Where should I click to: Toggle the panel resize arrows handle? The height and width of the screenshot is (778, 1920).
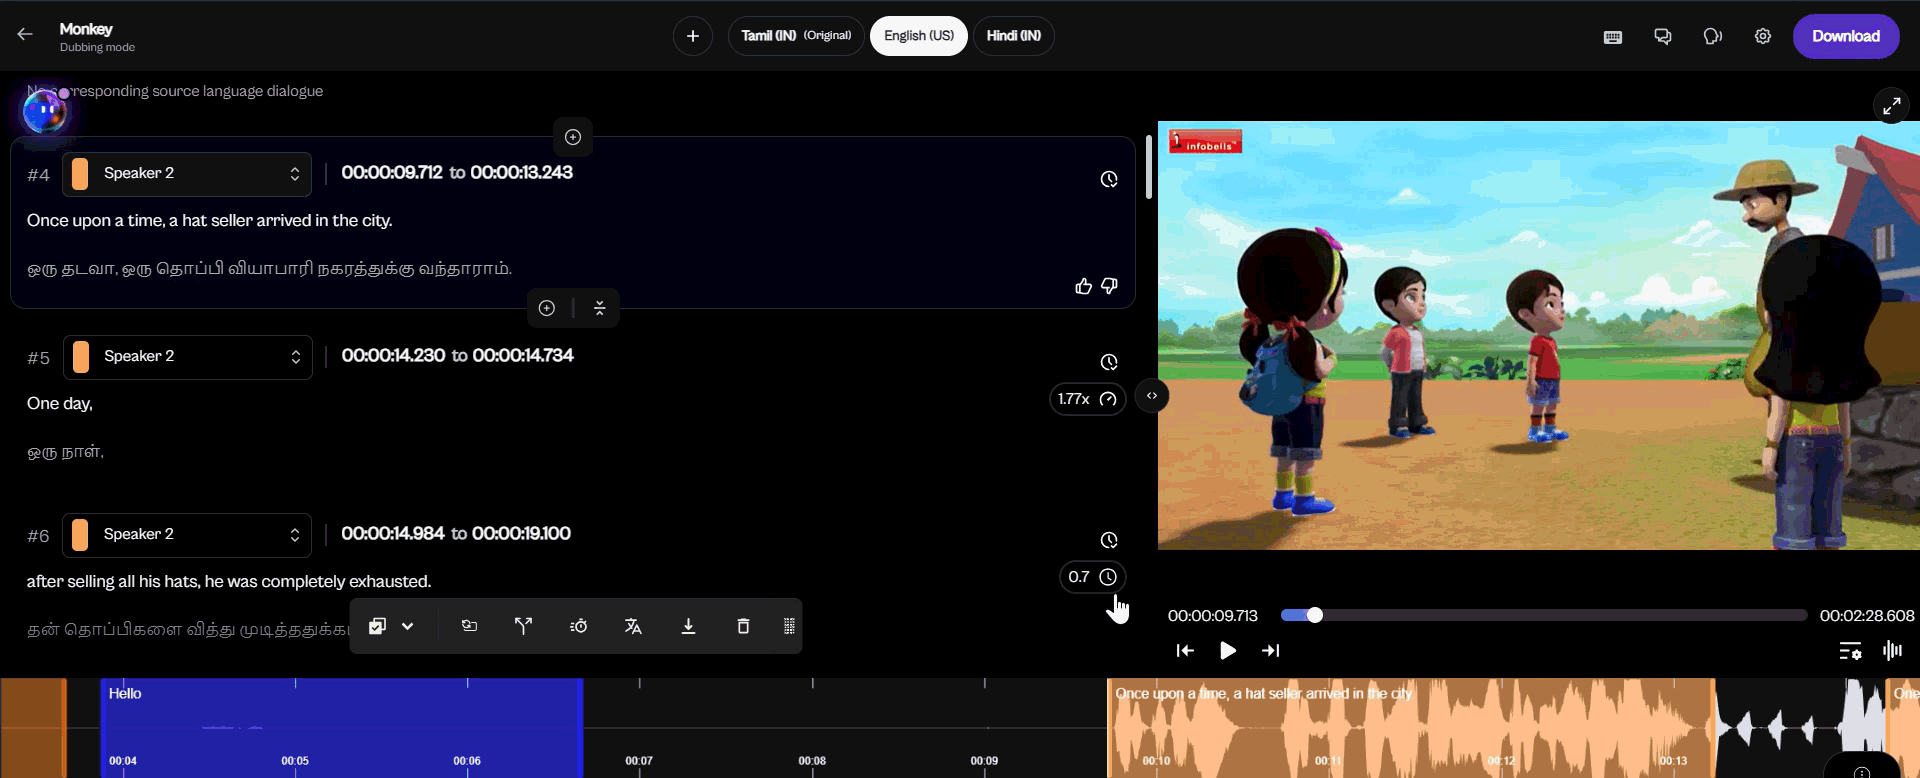[x=1152, y=396]
